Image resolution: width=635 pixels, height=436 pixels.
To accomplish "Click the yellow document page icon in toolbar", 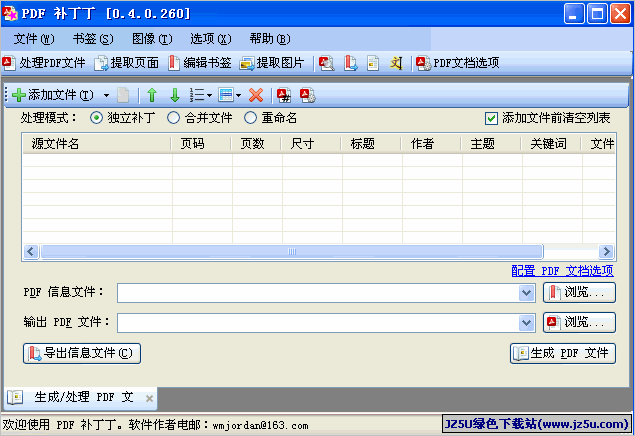I will point(373,63).
